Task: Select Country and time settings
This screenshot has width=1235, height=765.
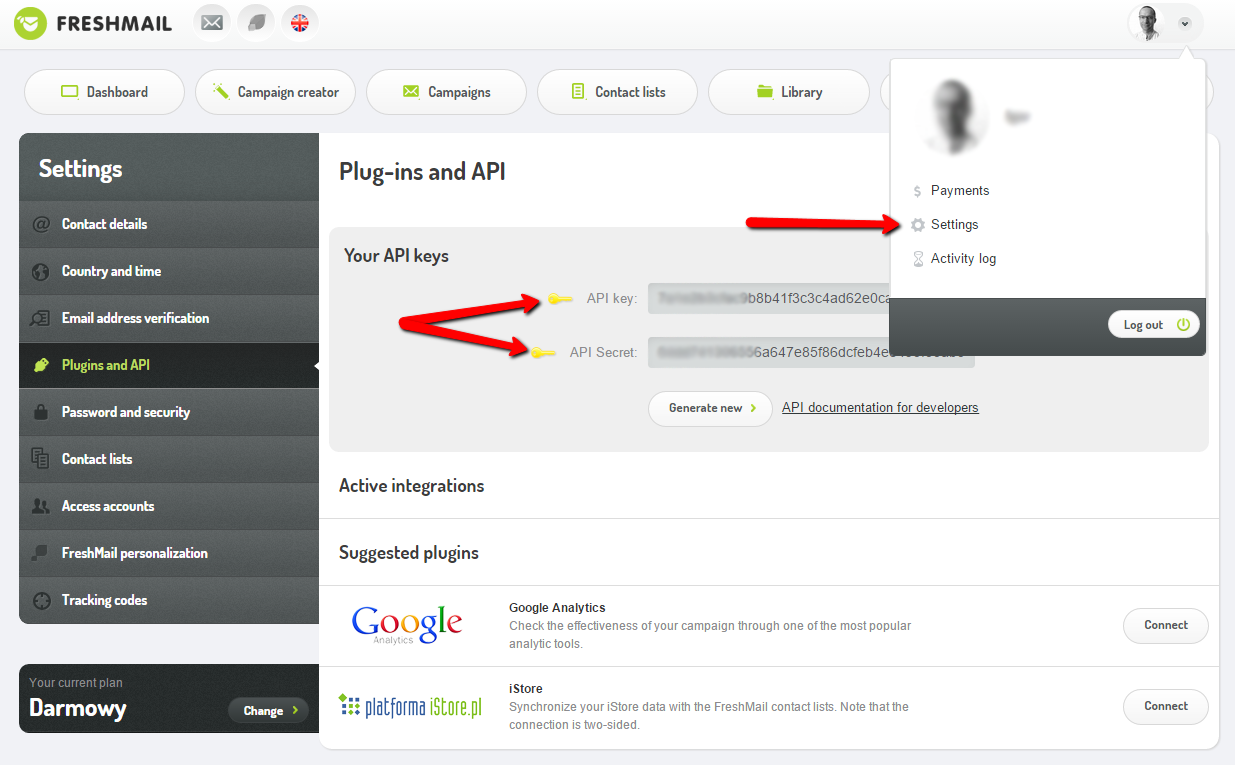Action: coord(169,271)
